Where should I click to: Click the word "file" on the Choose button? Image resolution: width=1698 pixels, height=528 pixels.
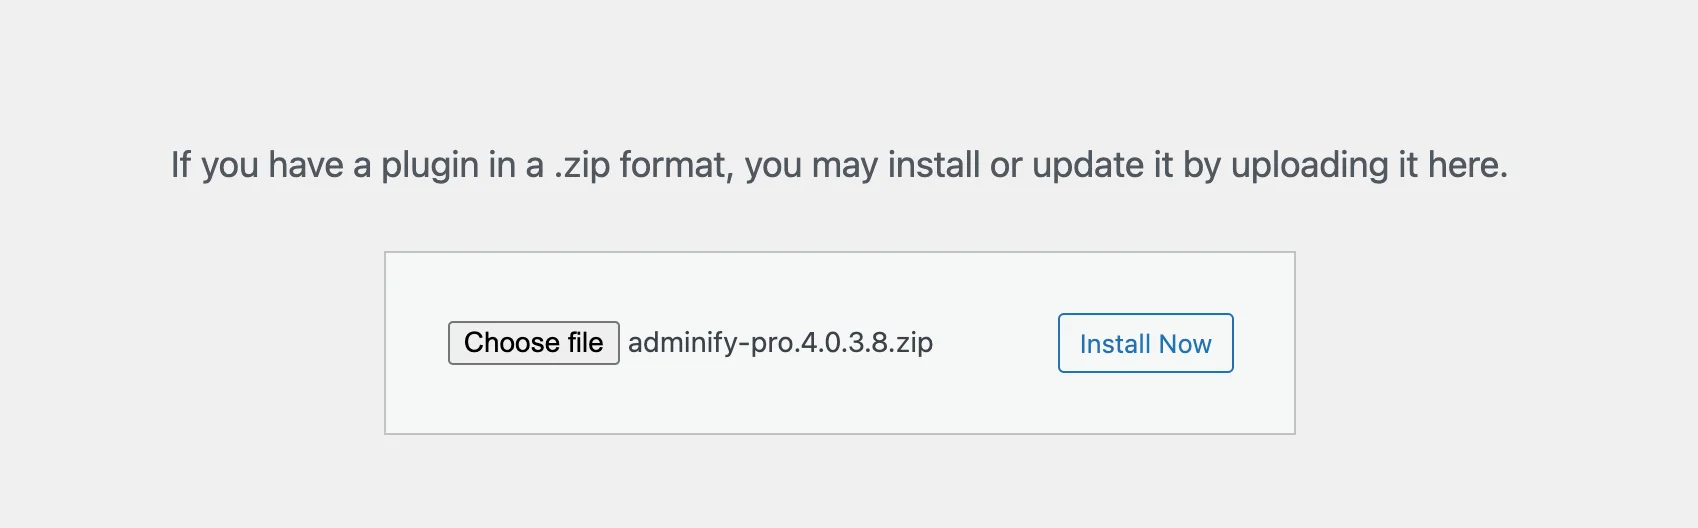click(585, 343)
